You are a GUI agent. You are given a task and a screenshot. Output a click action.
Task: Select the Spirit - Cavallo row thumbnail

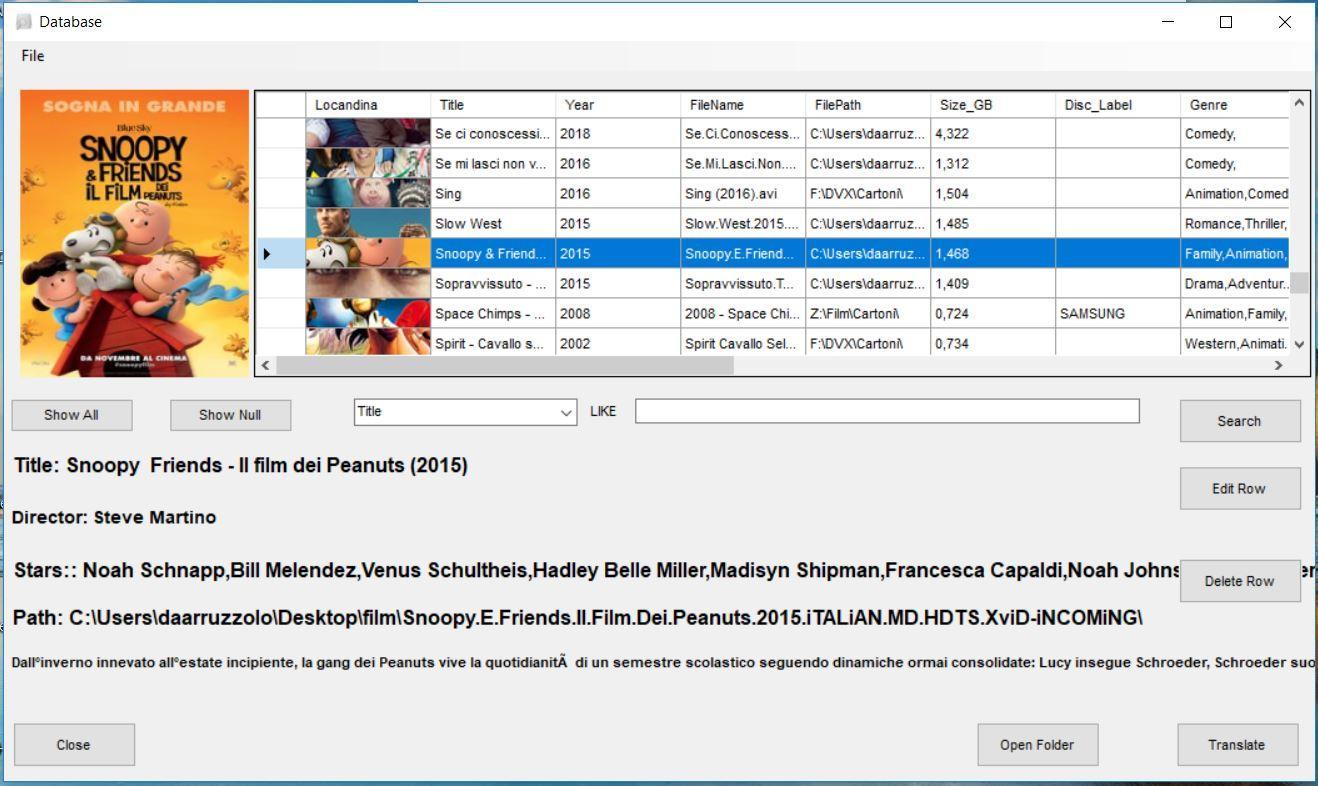coord(368,342)
